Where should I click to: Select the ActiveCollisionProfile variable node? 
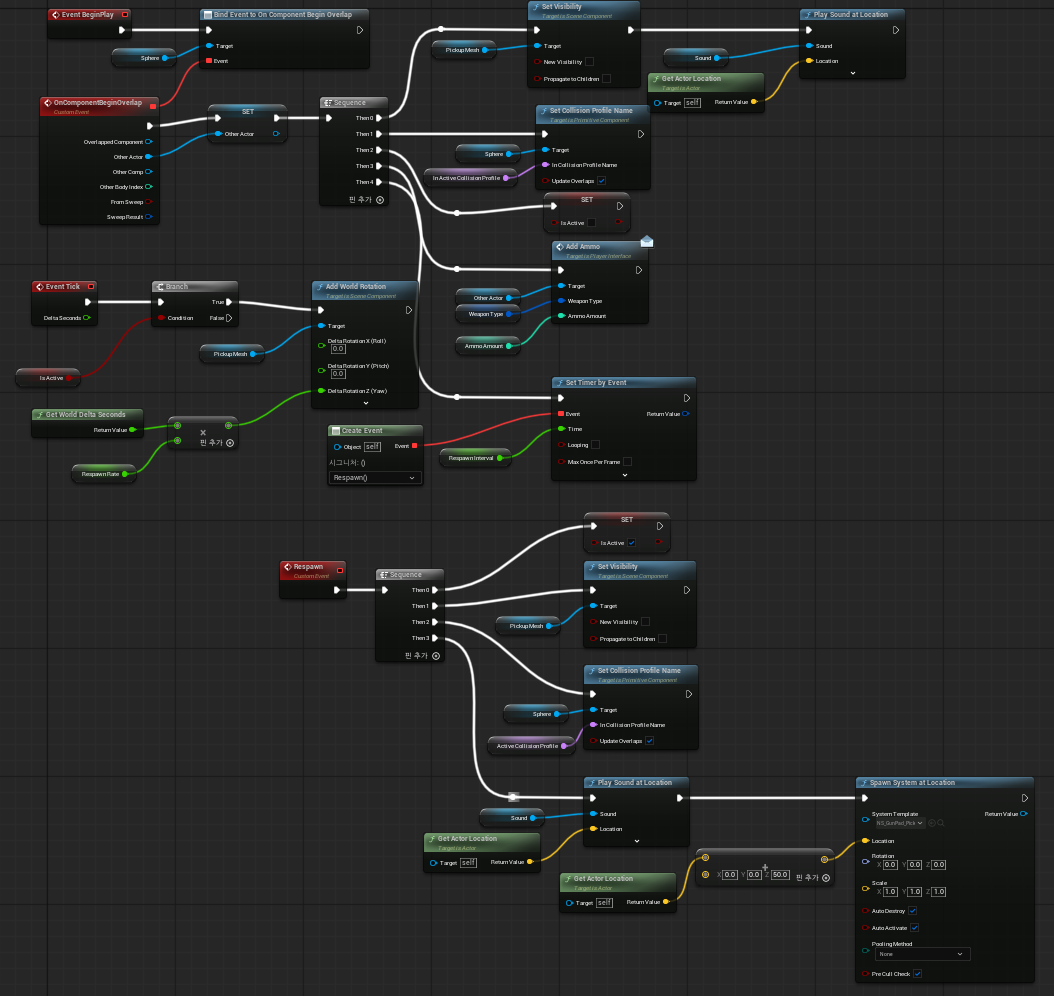[531, 746]
